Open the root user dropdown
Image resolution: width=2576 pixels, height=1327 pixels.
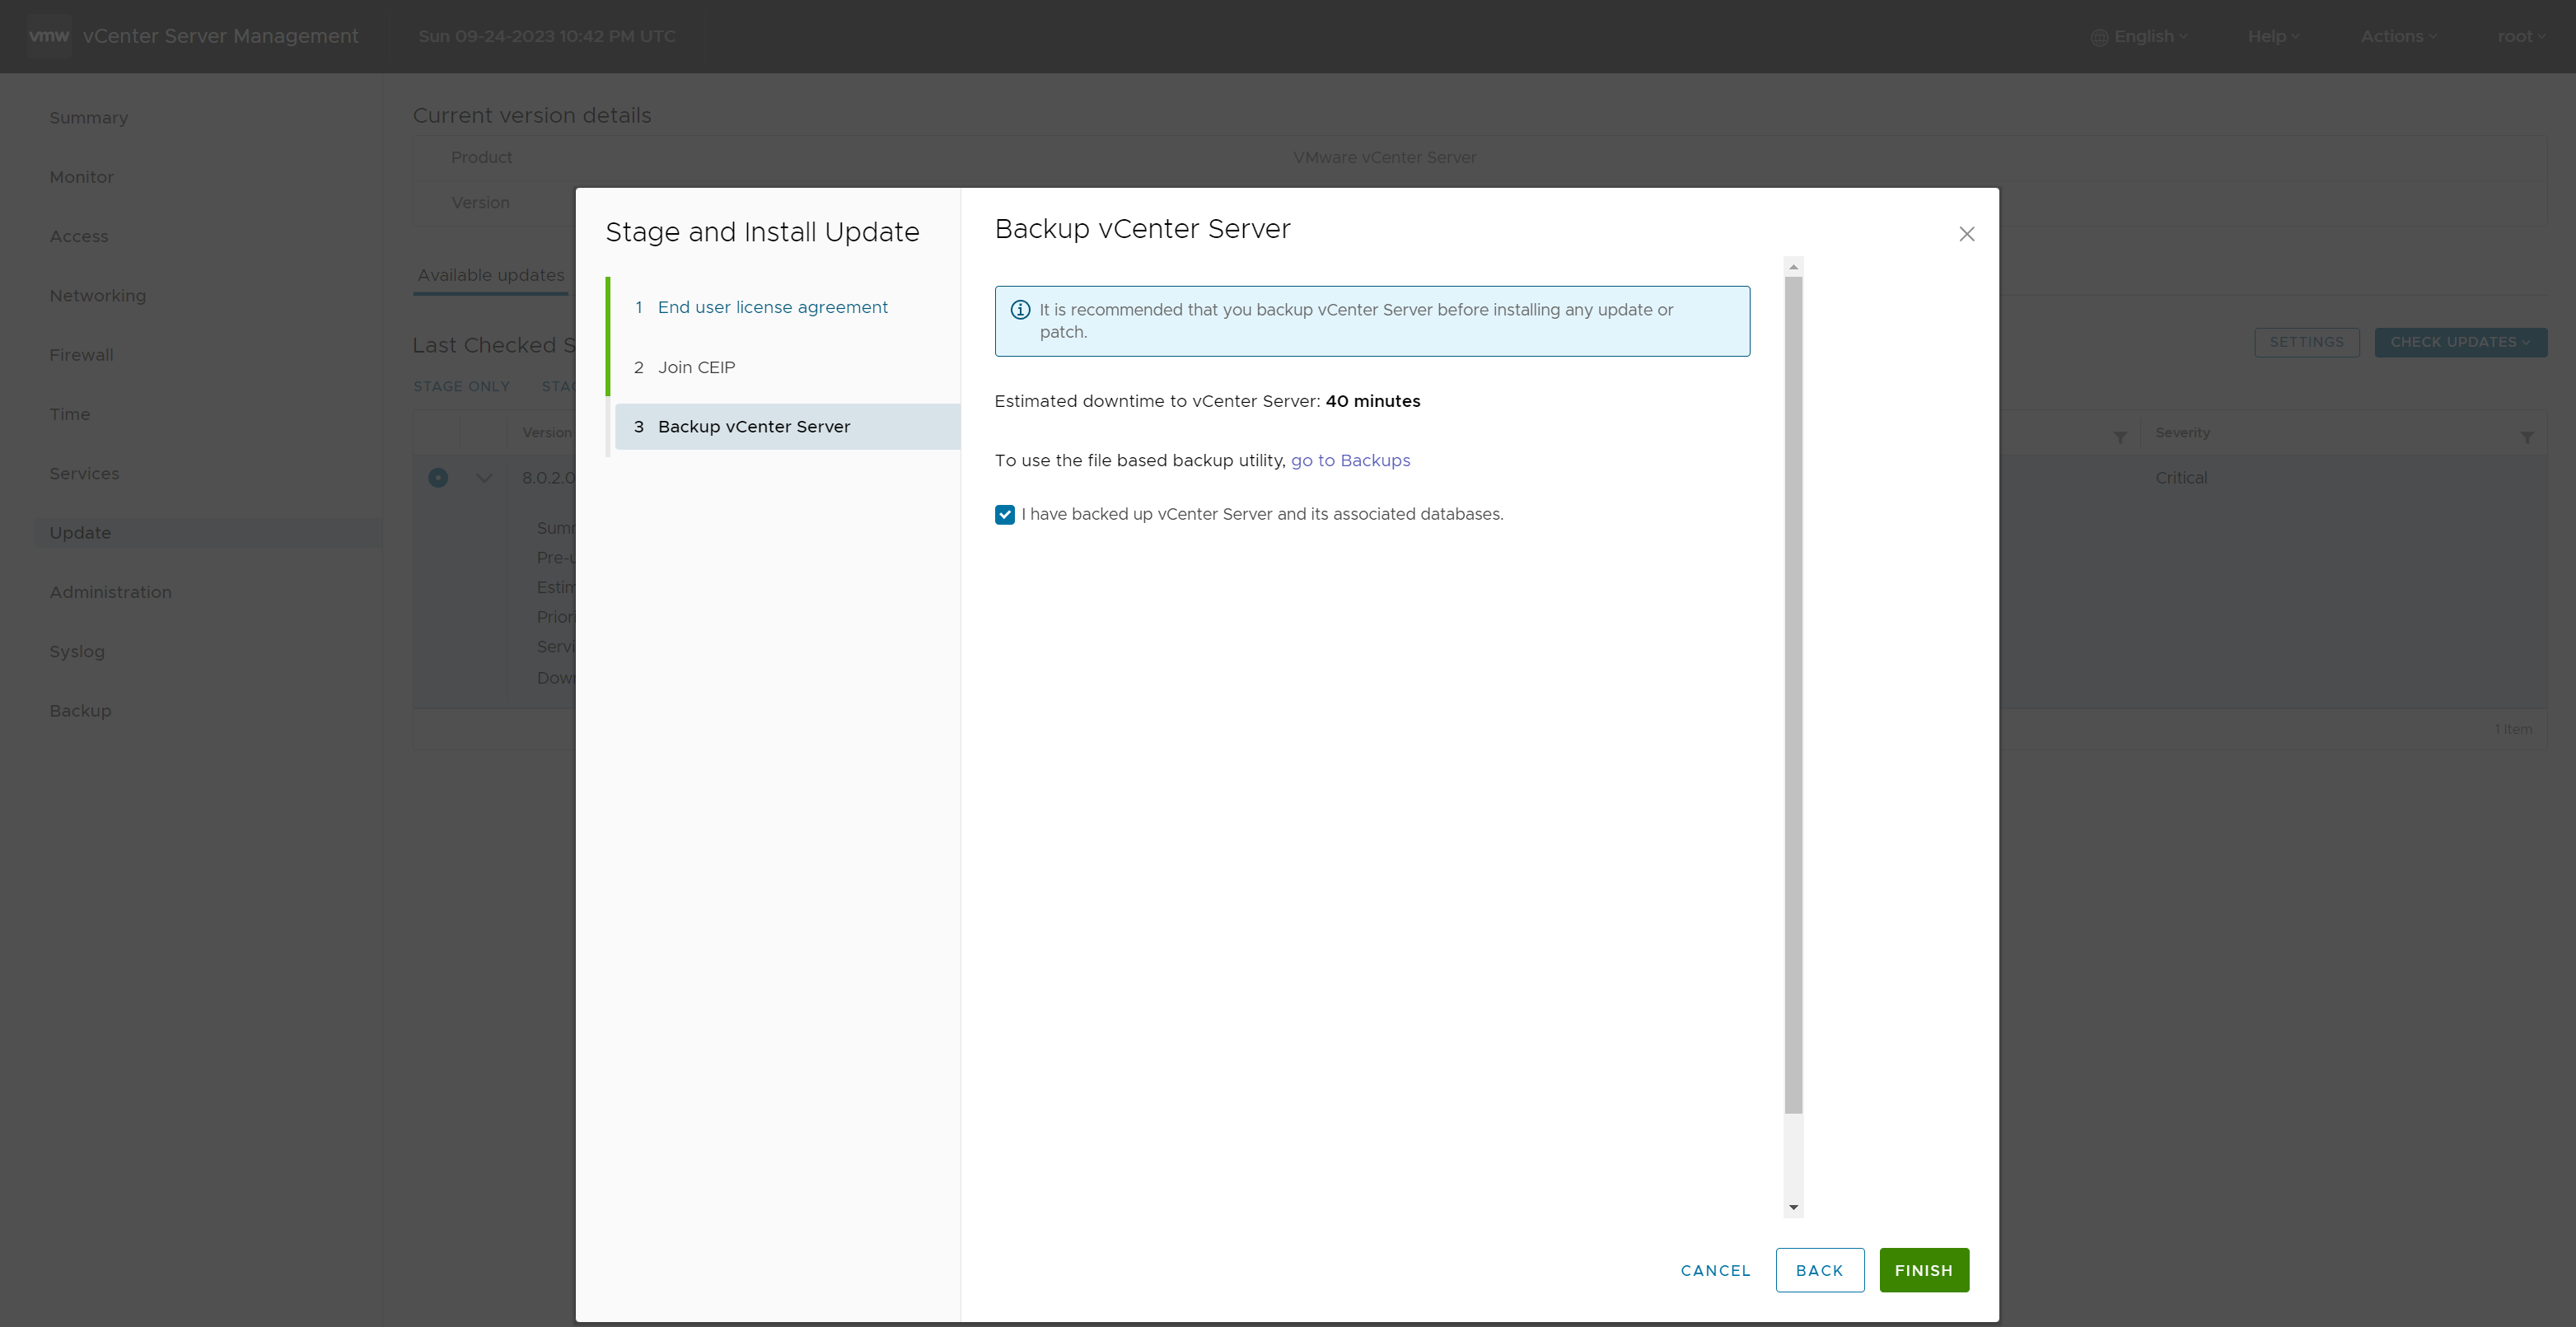[2520, 36]
